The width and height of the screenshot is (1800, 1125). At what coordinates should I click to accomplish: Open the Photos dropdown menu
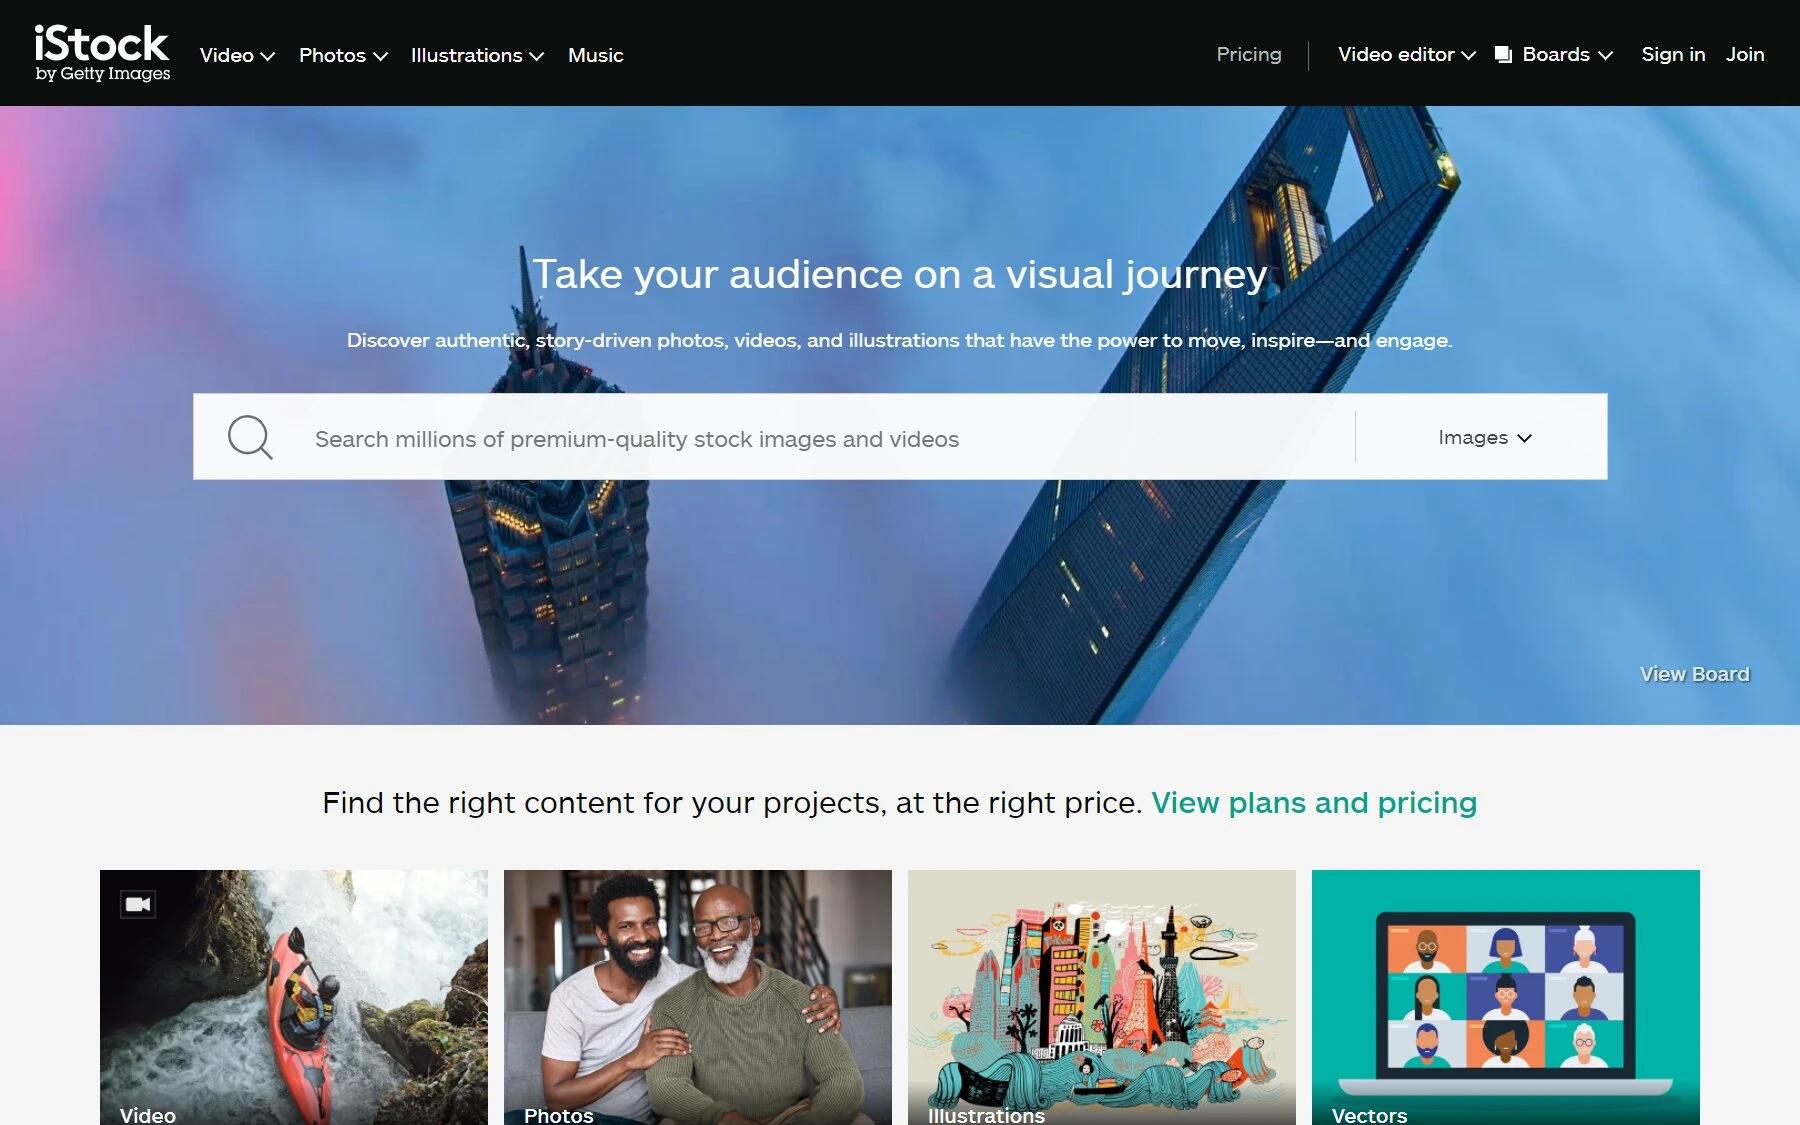point(343,55)
